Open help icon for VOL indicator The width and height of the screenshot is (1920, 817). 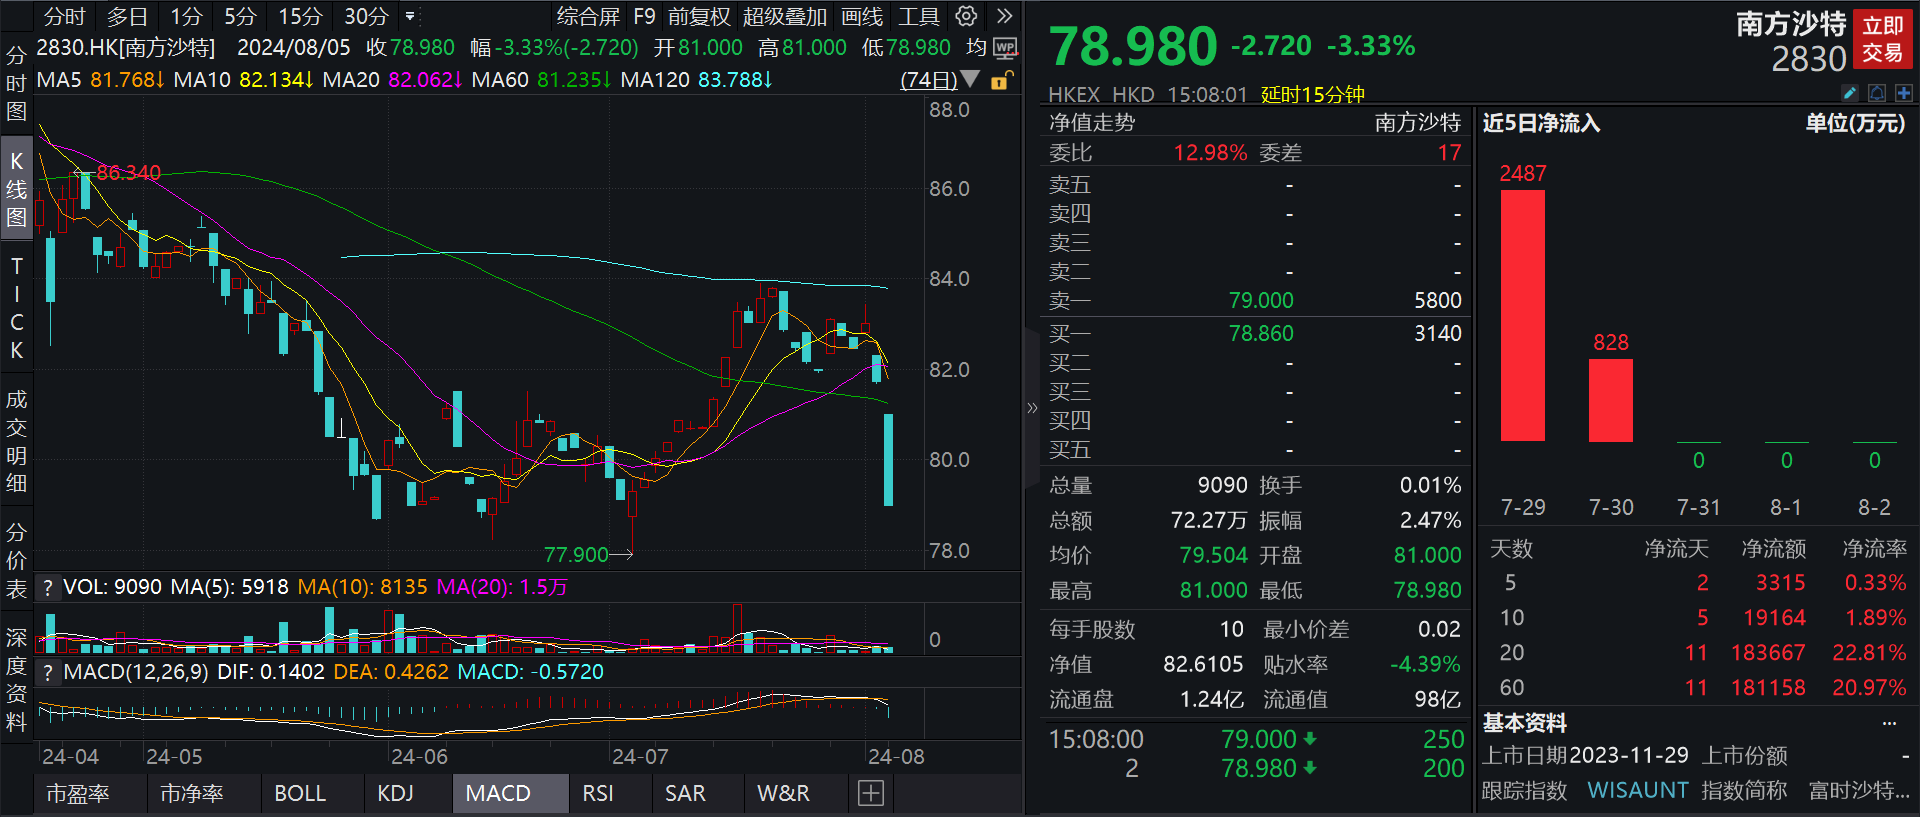(x=47, y=587)
